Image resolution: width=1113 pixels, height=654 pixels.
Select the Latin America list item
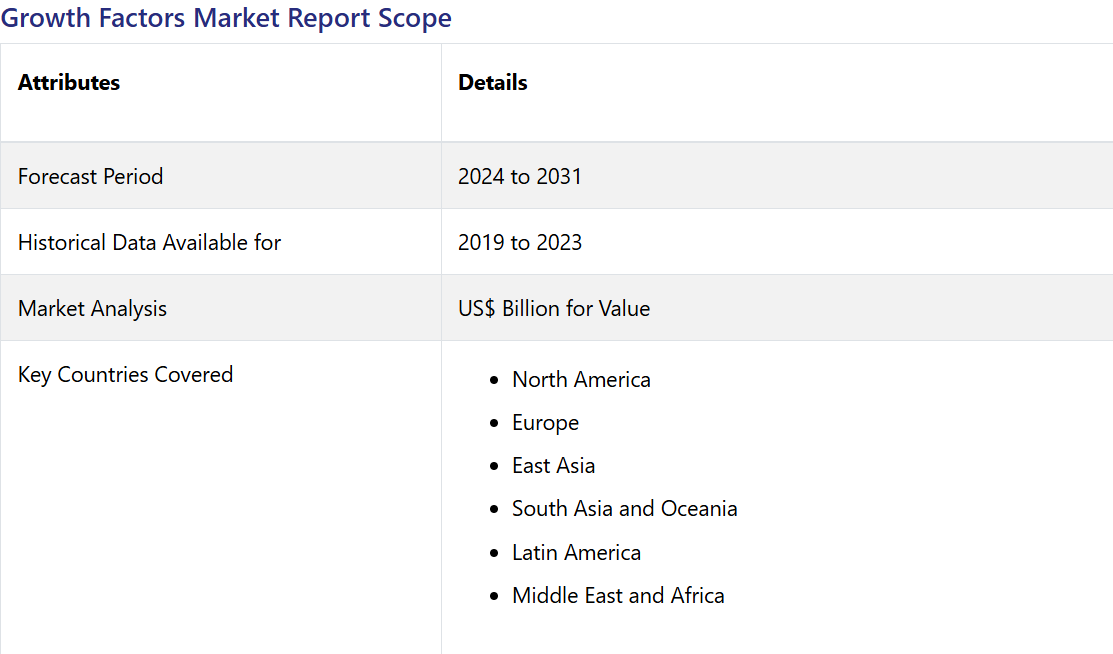coord(576,553)
